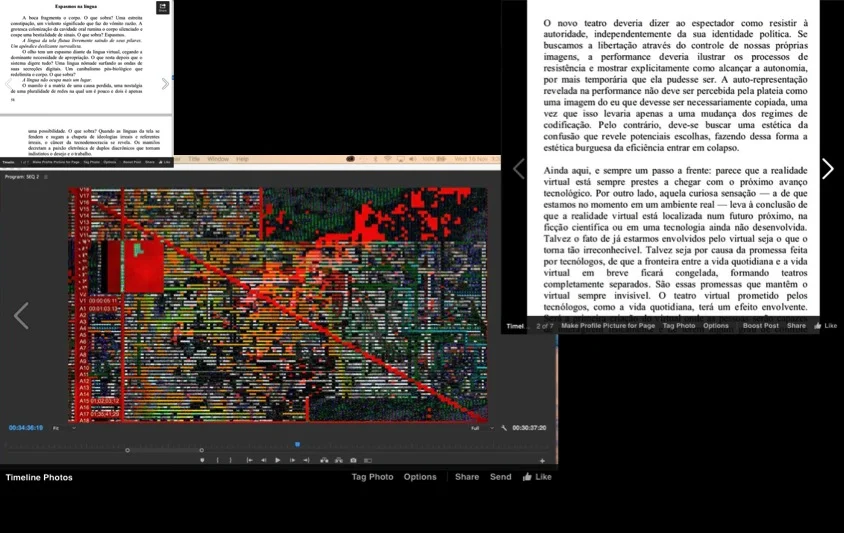Click the Extract button in transport controls
This screenshot has height=533, width=844.
click(x=339, y=460)
